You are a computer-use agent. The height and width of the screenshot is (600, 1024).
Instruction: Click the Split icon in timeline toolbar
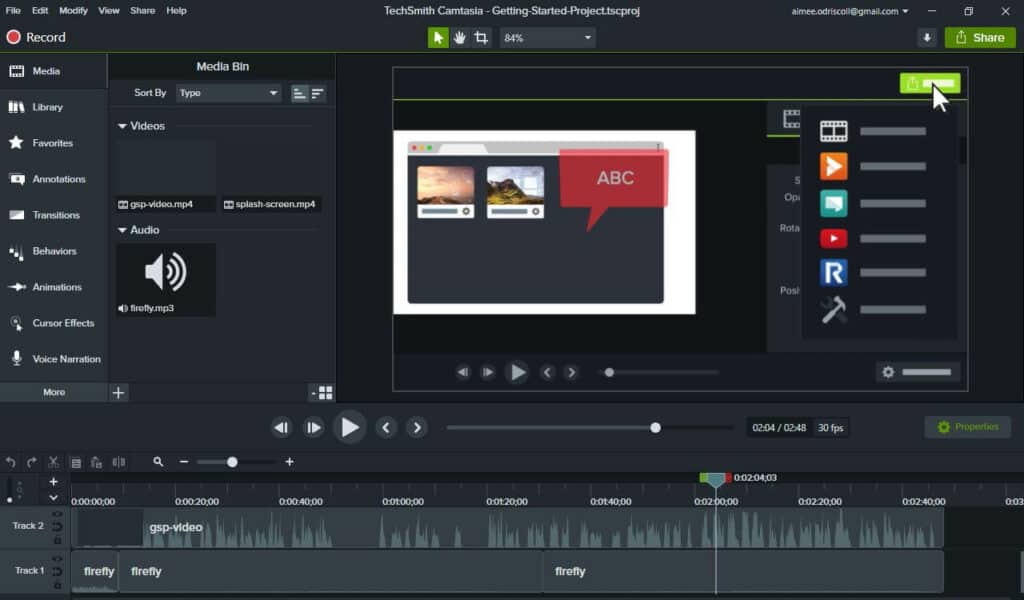point(119,462)
